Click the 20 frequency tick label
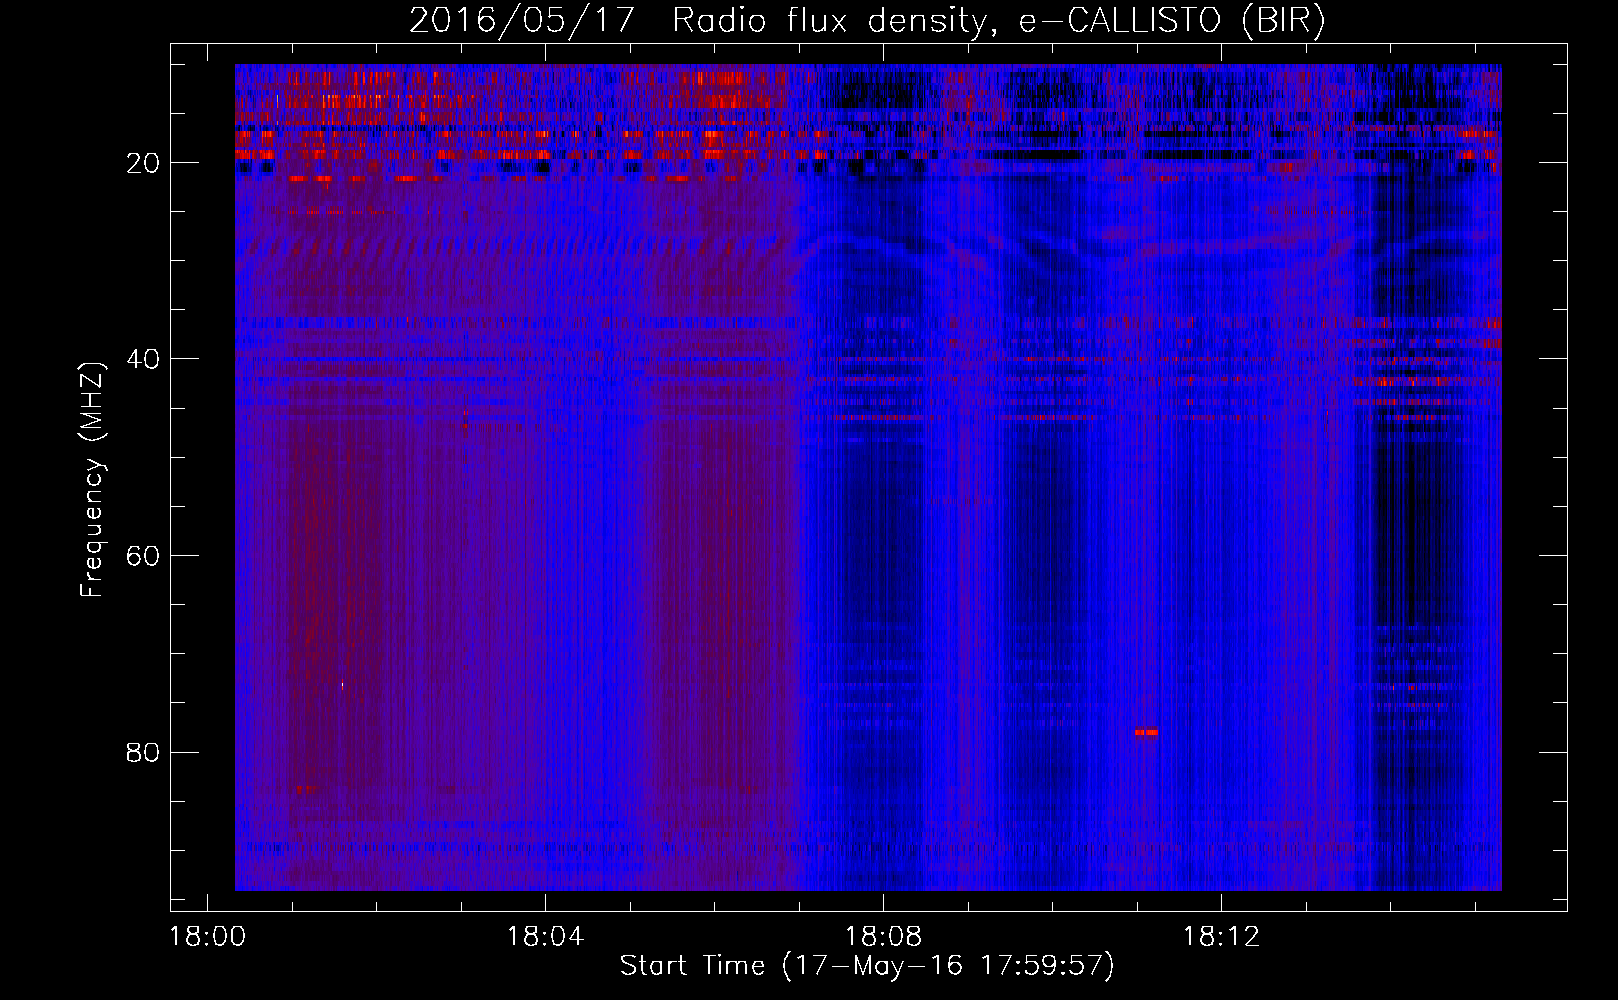This screenshot has width=1618, height=1000. coord(144,163)
